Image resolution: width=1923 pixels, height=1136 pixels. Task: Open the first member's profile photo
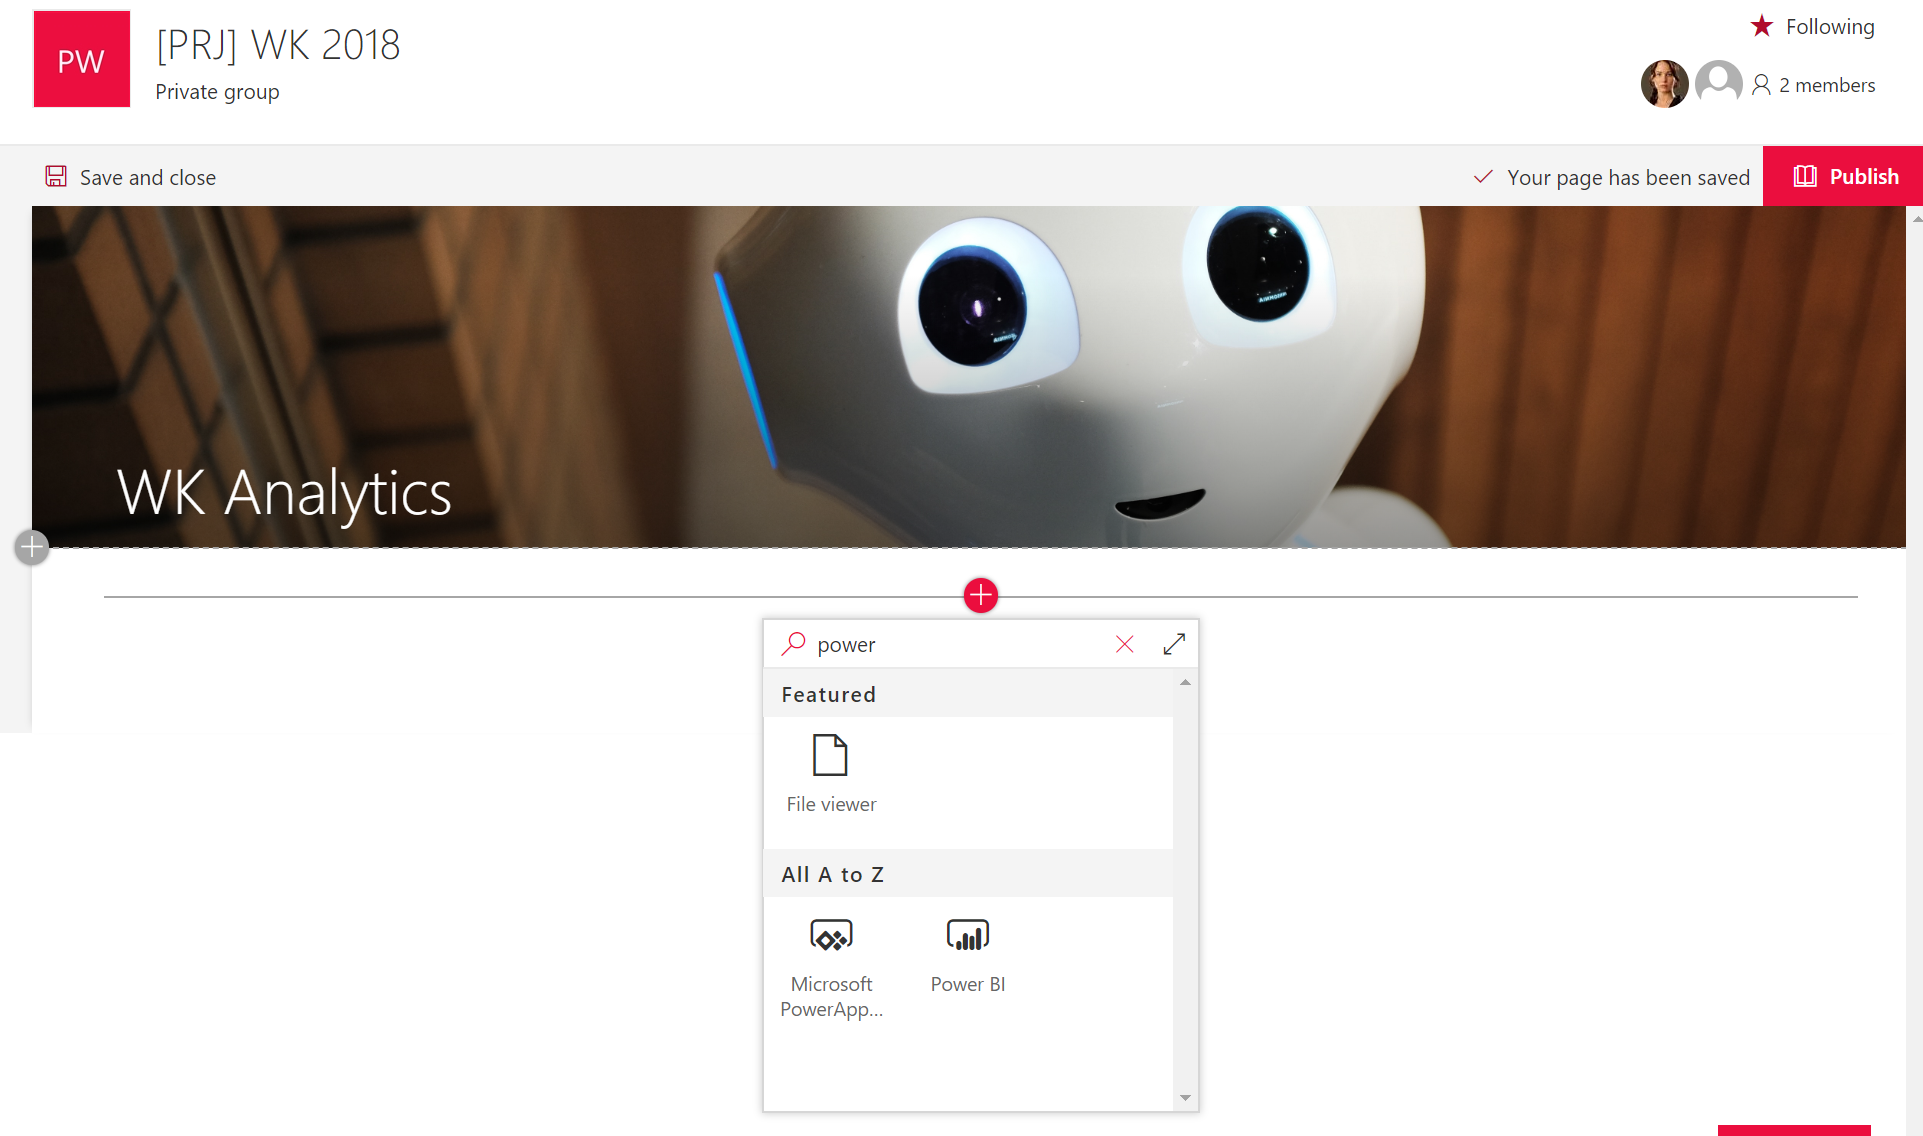[1664, 84]
